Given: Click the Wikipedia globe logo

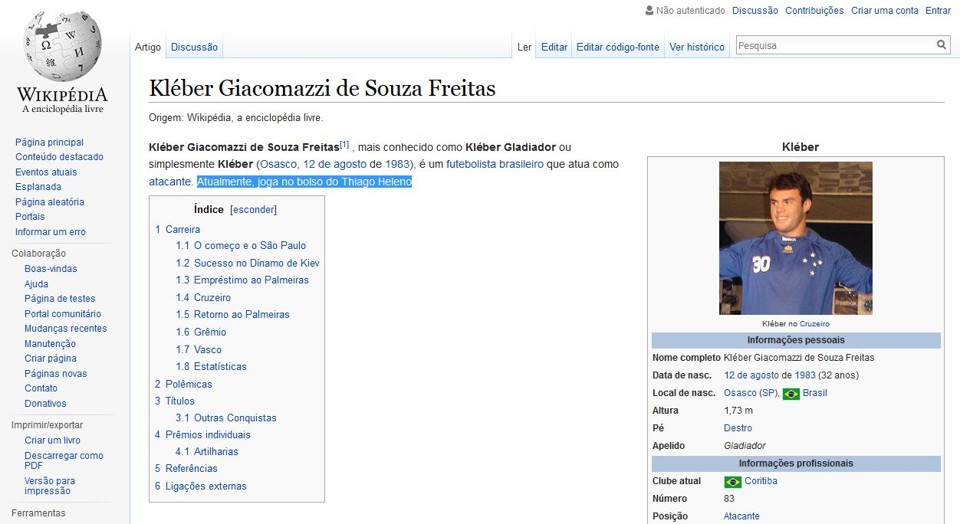Looking at the screenshot, I should point(62,47).
